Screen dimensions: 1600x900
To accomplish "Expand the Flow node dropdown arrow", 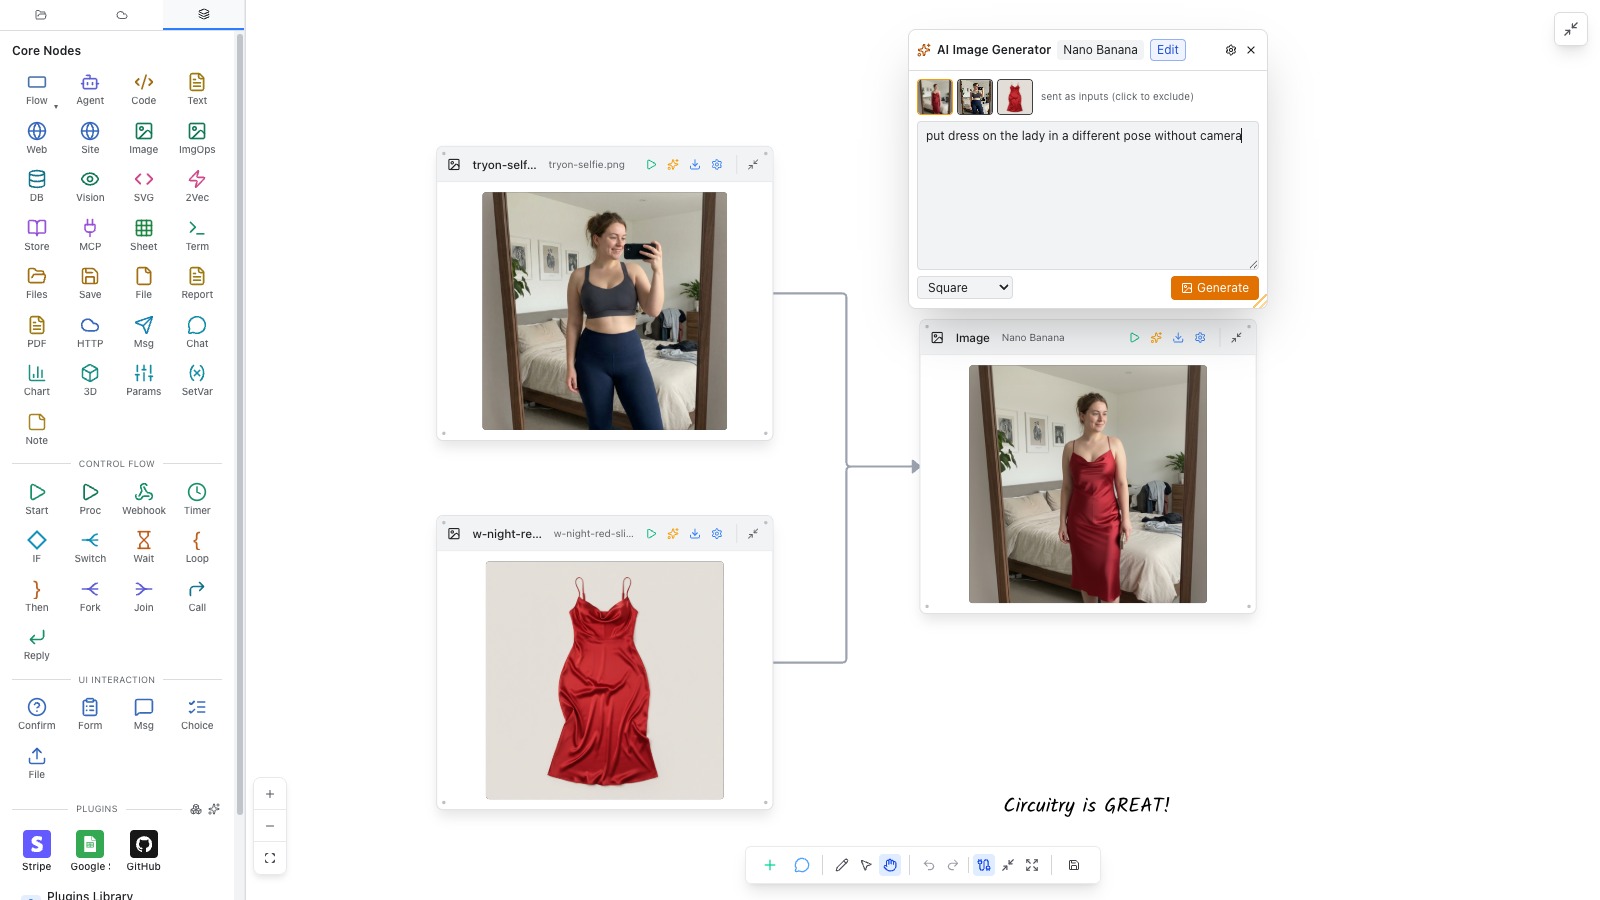I will pos(55,106).
